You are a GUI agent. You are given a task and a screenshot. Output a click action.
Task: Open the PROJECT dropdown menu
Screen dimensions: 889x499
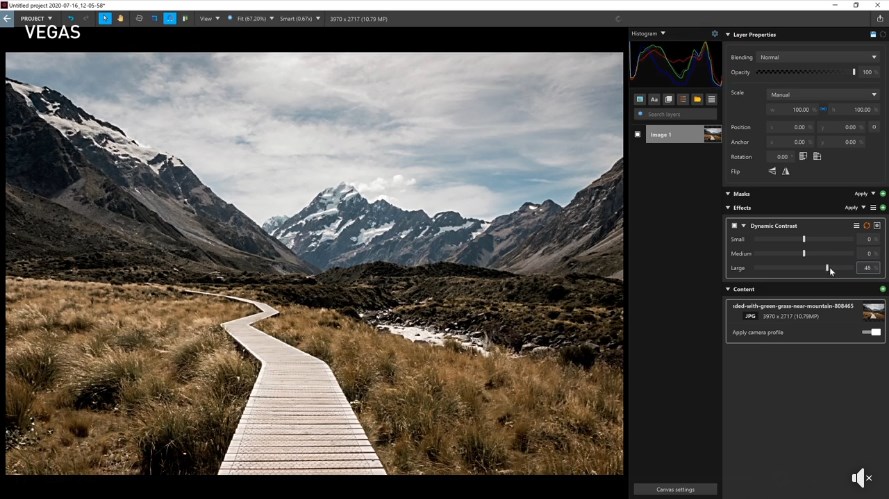click(x=36, y=19)
